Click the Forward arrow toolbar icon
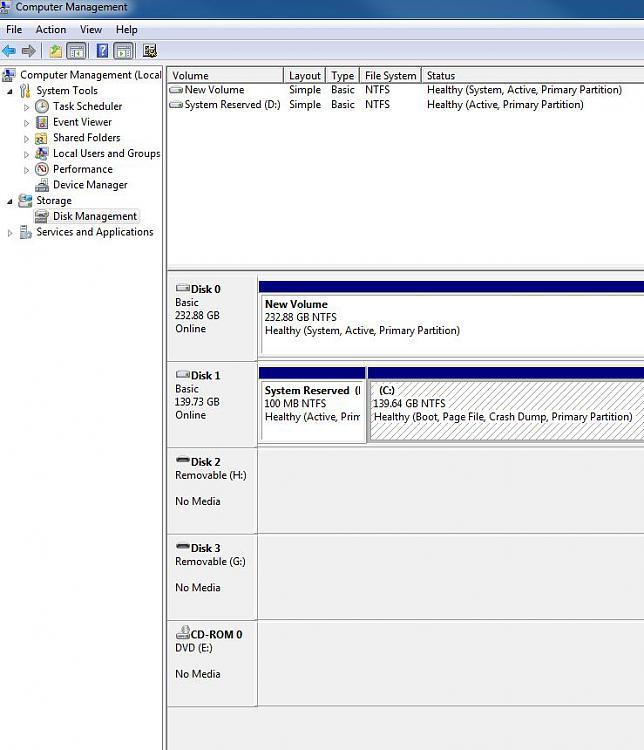 pyautogui.click(x=29, y=51)
